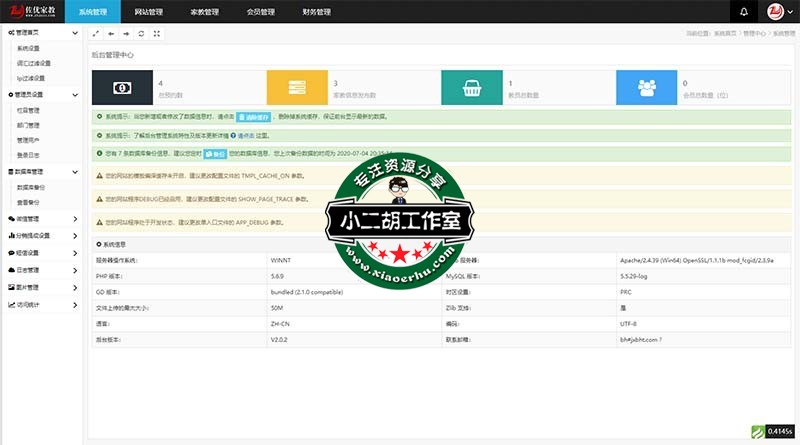Screen dimensions: 800x445
Task: Click the fullscreen icon in the page toolbar
Action: pos(157,33)
